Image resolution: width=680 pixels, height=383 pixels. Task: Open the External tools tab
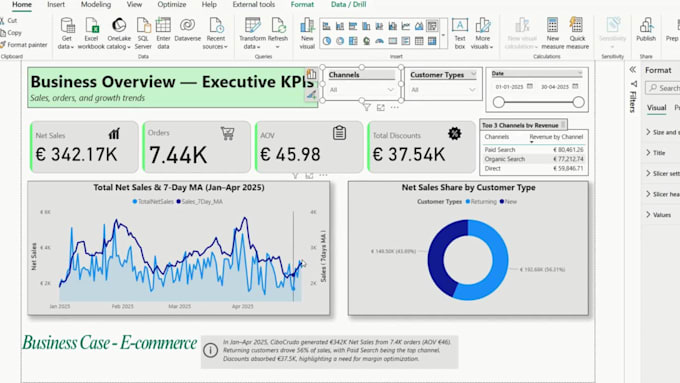(254, 4)
